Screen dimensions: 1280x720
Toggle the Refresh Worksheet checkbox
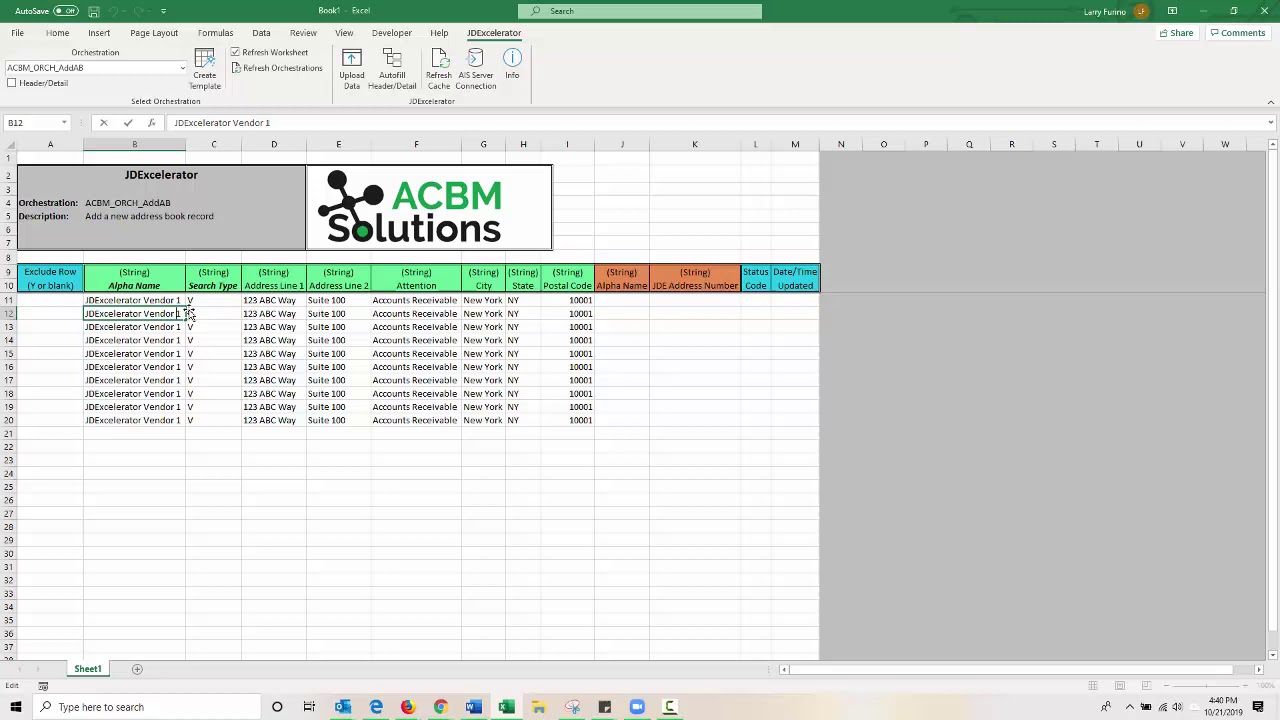pyautogui.click(x=235, y=52)
